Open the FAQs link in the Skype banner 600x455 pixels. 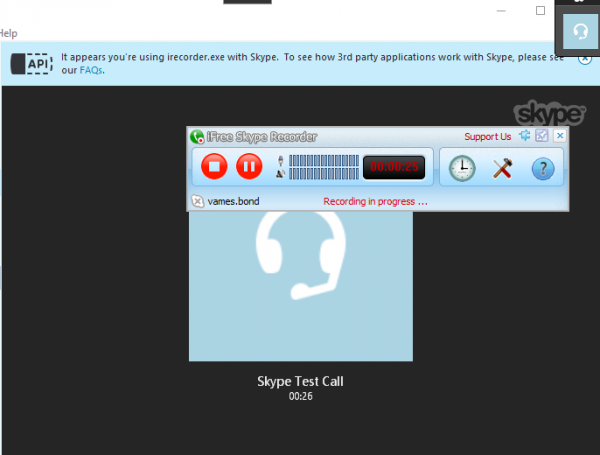click(x=91, y=70)
